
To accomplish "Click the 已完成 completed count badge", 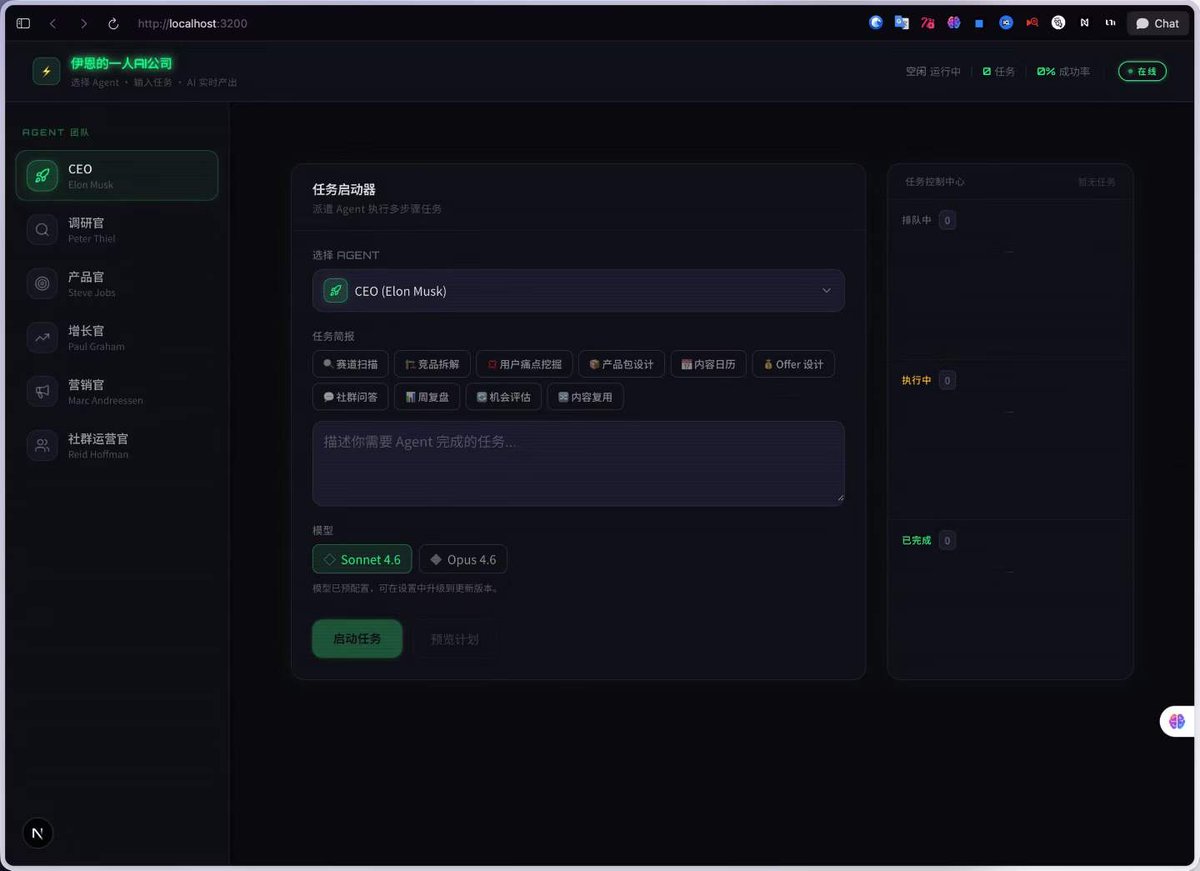I will [x=947, y=540].
